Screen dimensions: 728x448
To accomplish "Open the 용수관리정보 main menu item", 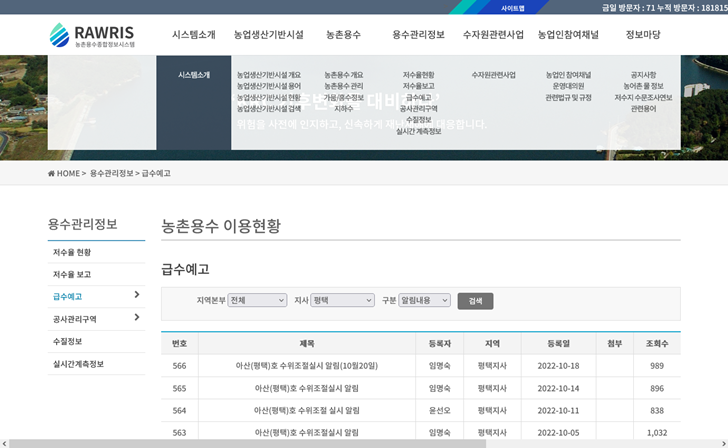I will coord(418,34).
